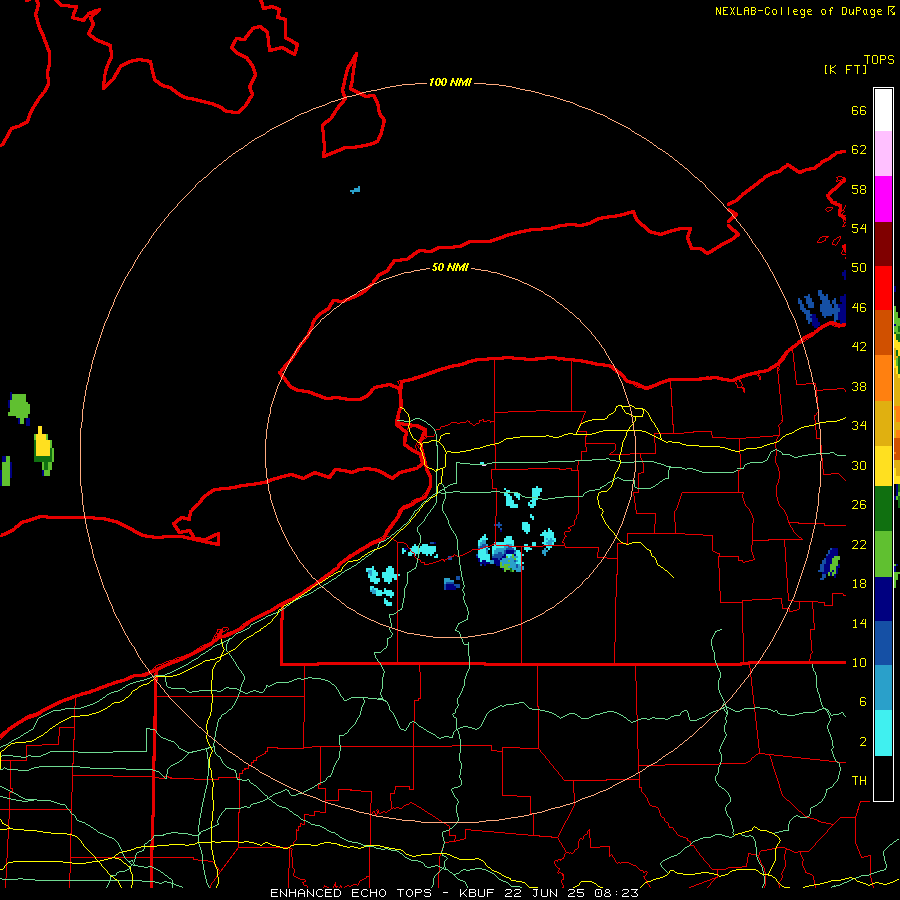Screen dimensions: 900x900
Task: Click the '26' legend value
Action: (x=859, y=505)
